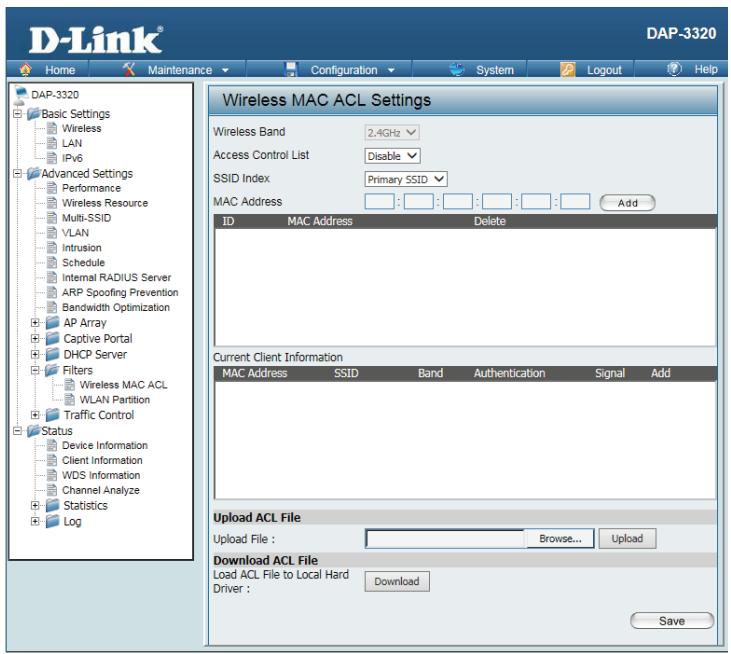
Task: Open the Schedule page
Action: [x=83, y=262]
